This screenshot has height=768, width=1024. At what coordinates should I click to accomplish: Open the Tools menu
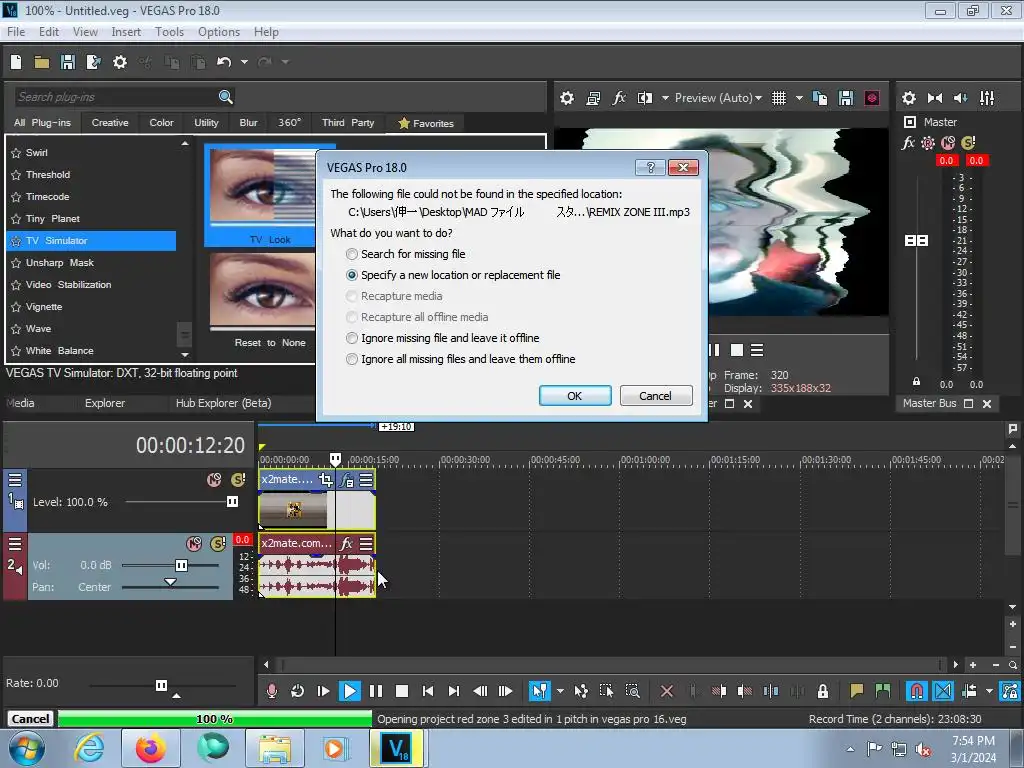click(169, 31)
